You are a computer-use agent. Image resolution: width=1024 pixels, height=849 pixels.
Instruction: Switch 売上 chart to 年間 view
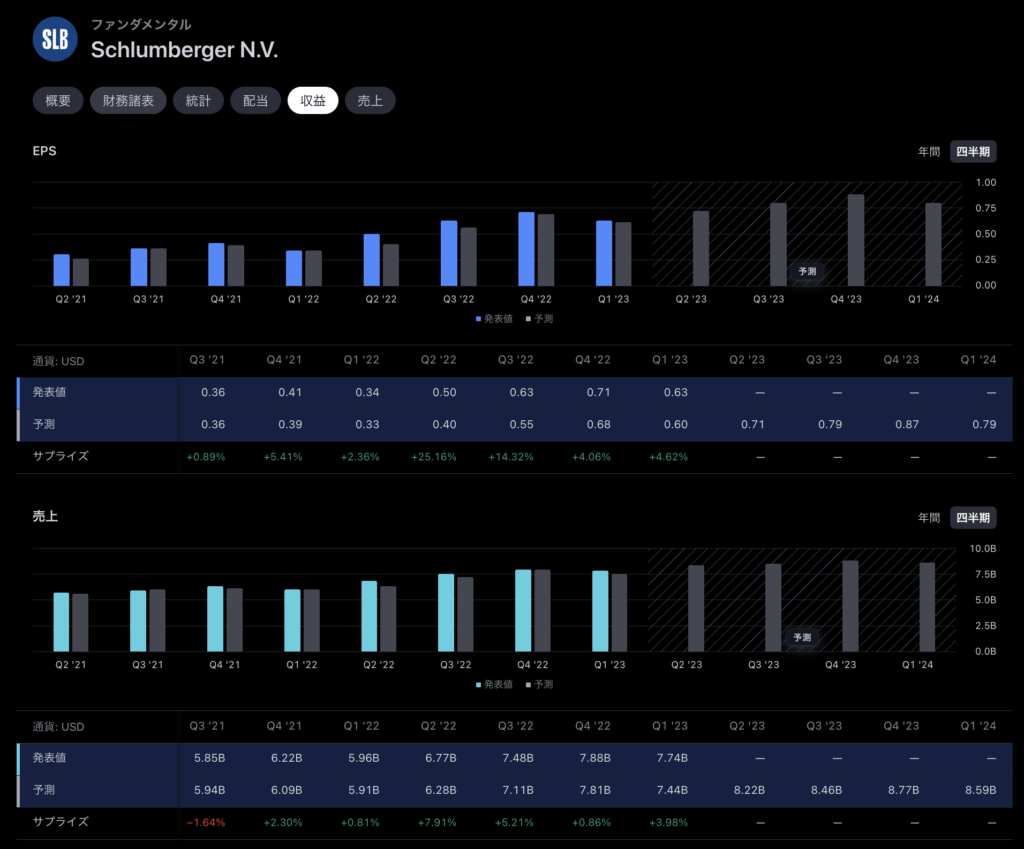tap(929, 518)
